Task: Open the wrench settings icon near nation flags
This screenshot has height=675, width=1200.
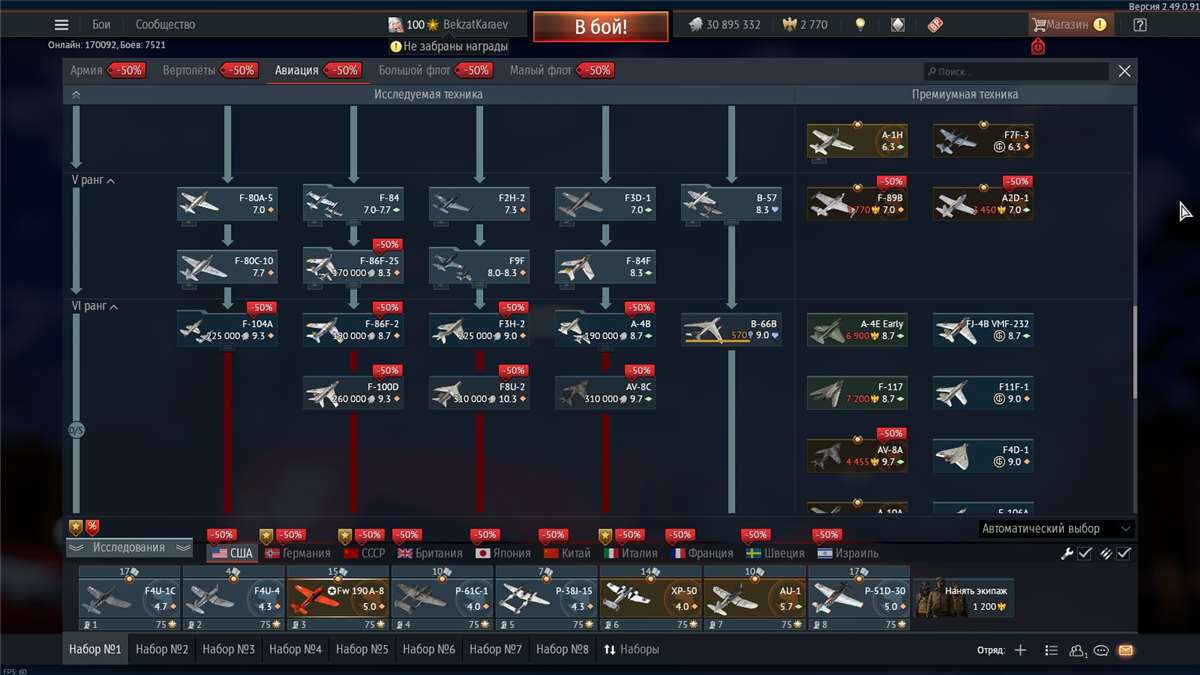Action: 1067,552
